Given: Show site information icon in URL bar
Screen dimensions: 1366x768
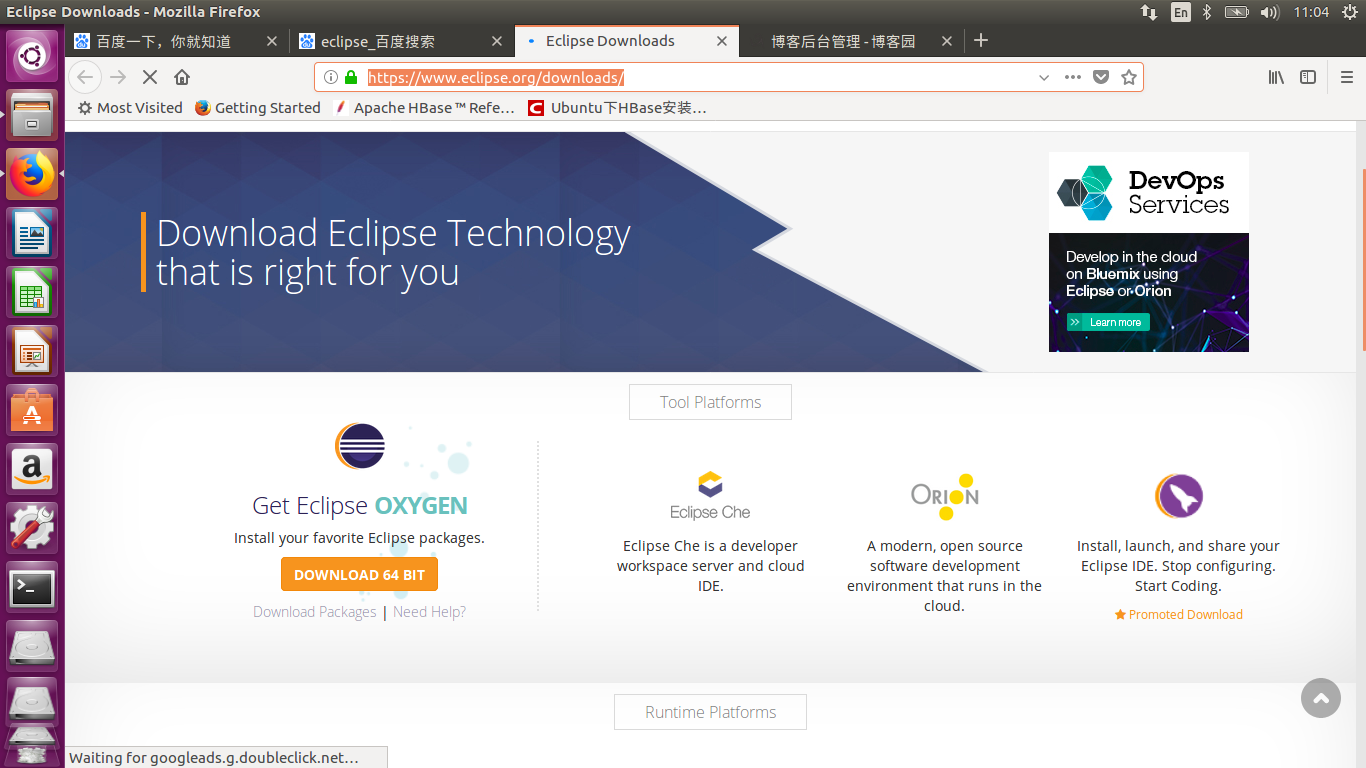Looking at the screenshot, I should (x=331, y=77).
